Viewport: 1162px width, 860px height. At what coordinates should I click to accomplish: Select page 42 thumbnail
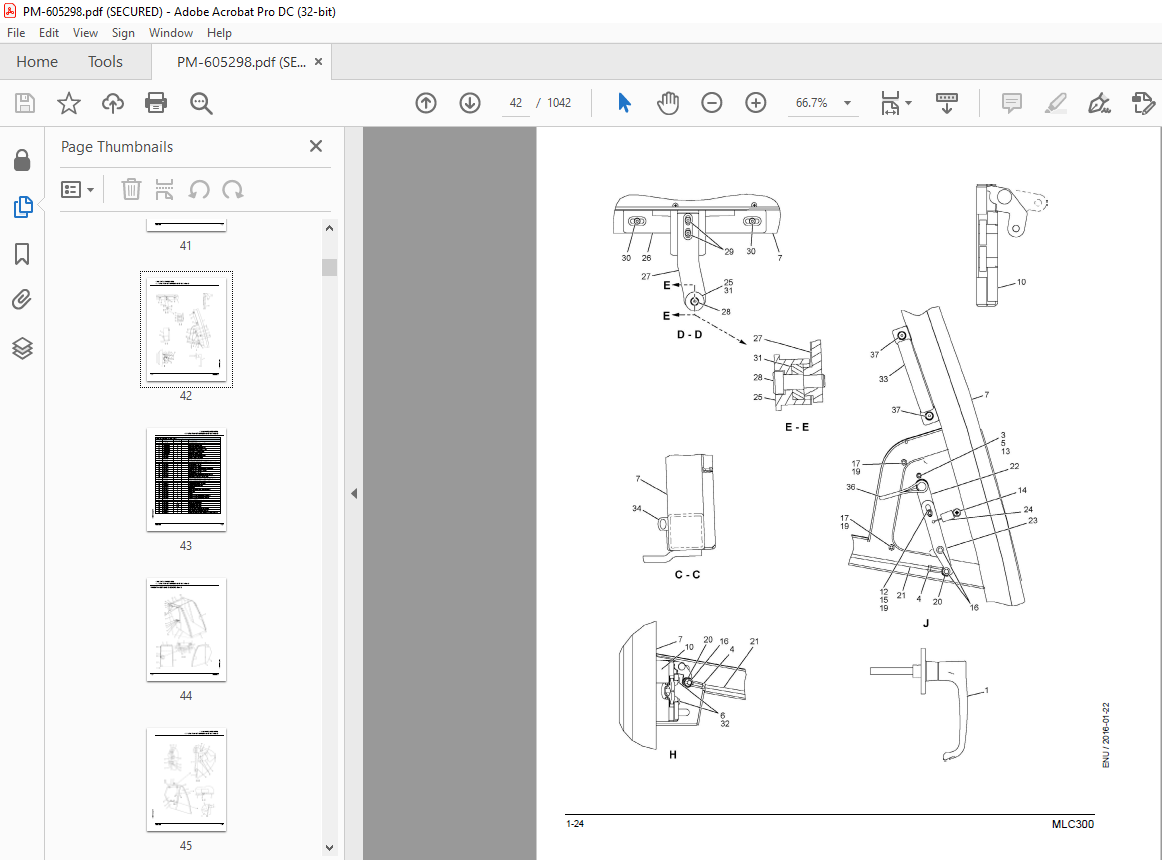[x=186, y=329]
